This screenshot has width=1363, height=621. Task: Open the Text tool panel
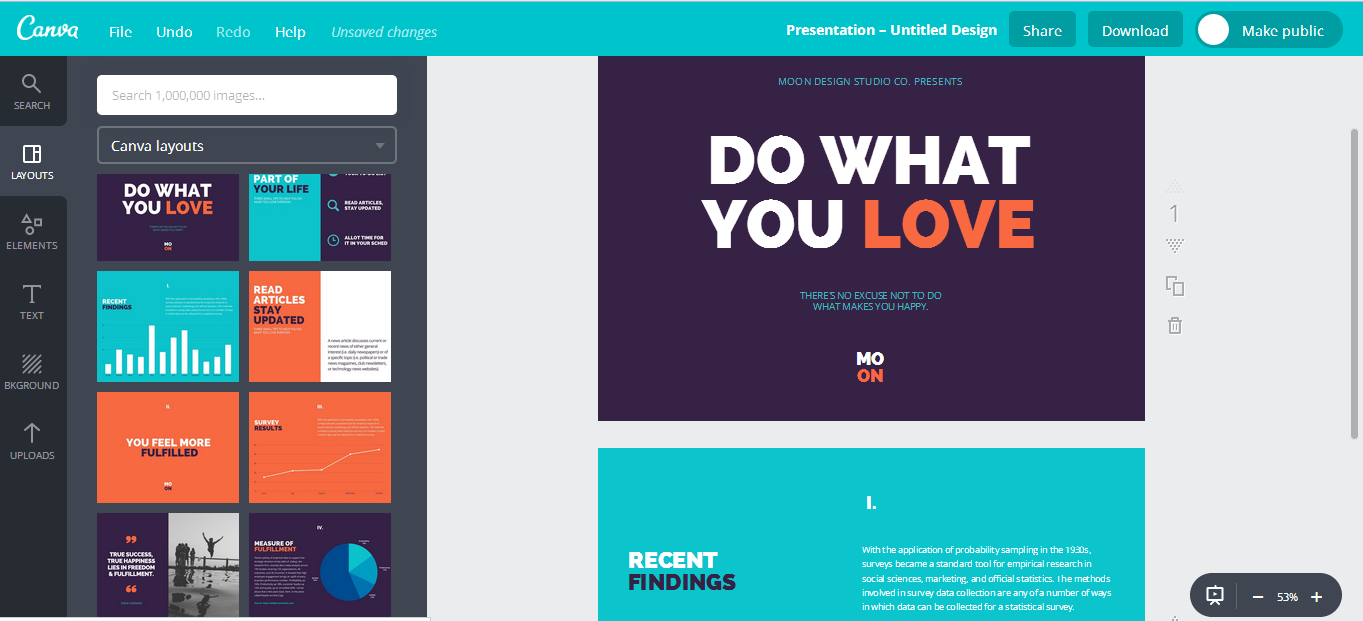click(x=32, y=301)
